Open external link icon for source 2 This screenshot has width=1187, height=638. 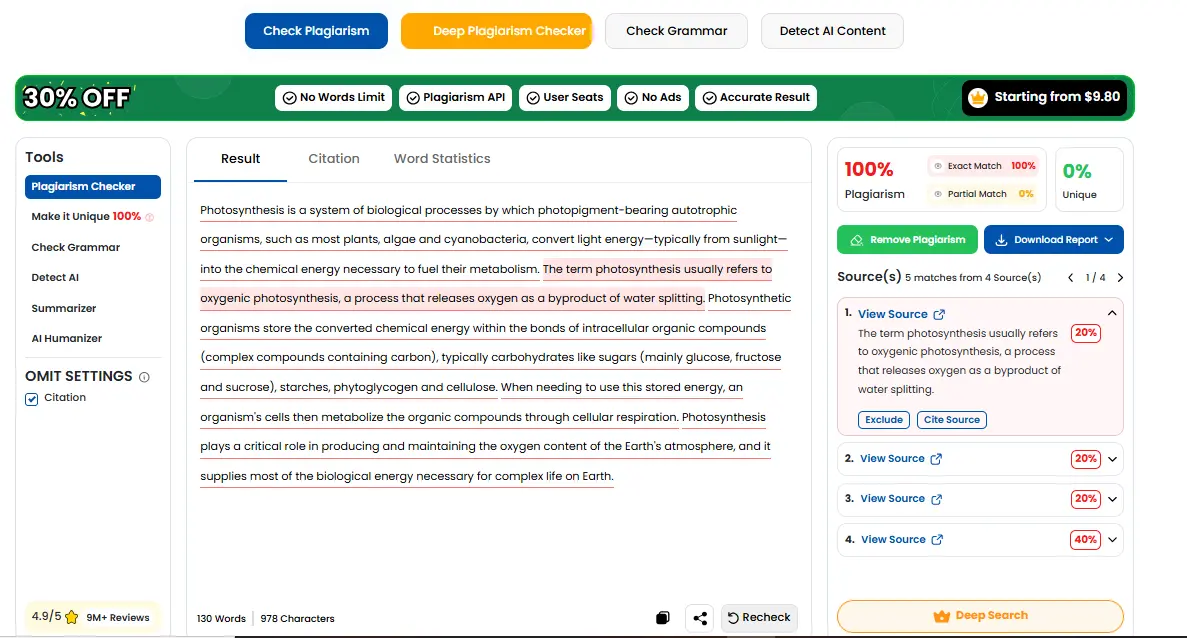pos(936,459)
